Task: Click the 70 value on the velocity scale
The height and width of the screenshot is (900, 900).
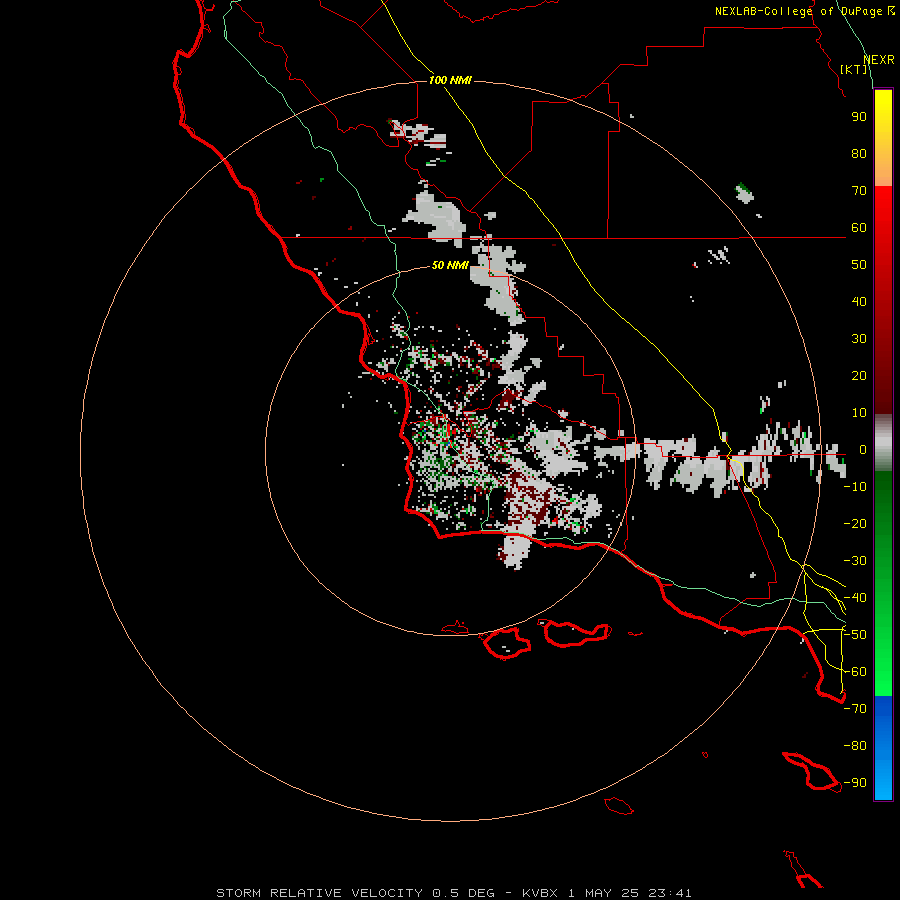Action: (x=859, y=191)
